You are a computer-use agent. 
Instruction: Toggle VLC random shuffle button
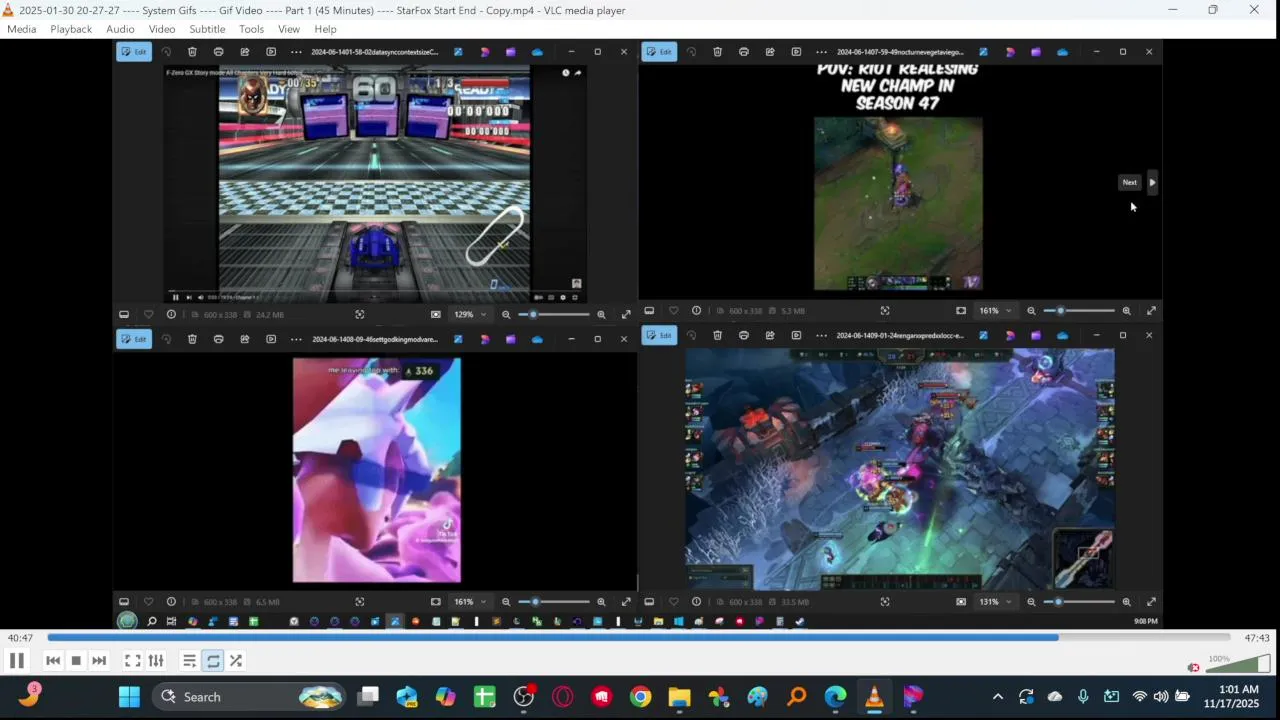coord(236,661)
